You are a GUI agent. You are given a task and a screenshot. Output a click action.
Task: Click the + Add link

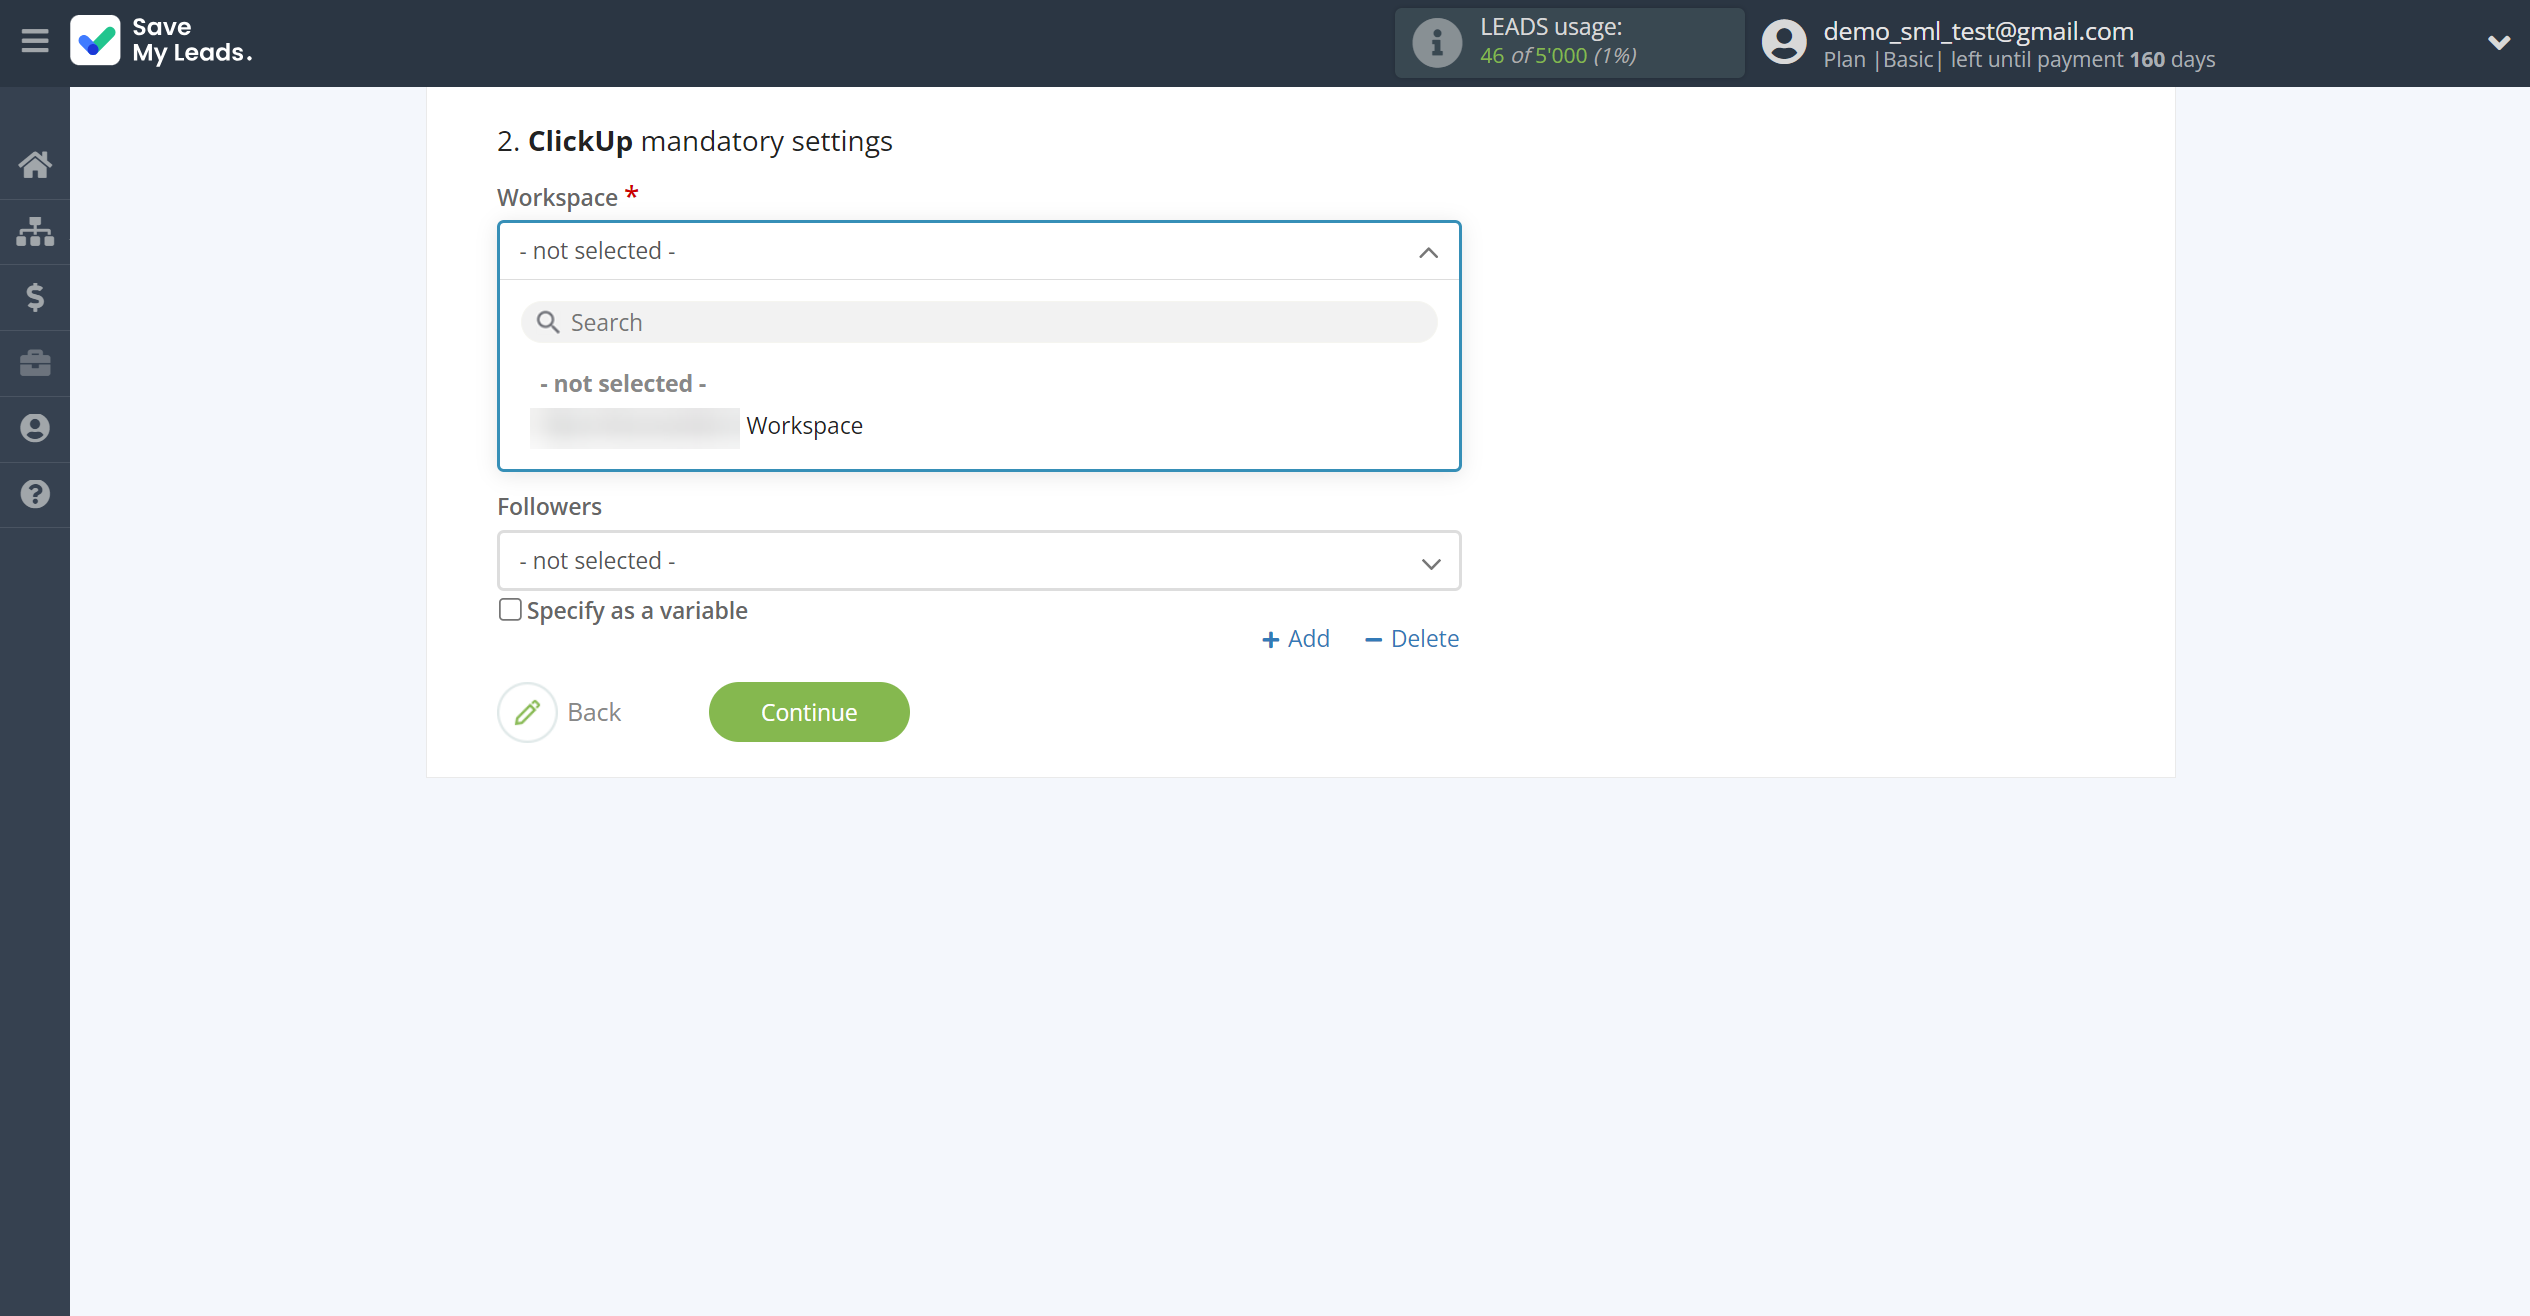coord(1296,639)
